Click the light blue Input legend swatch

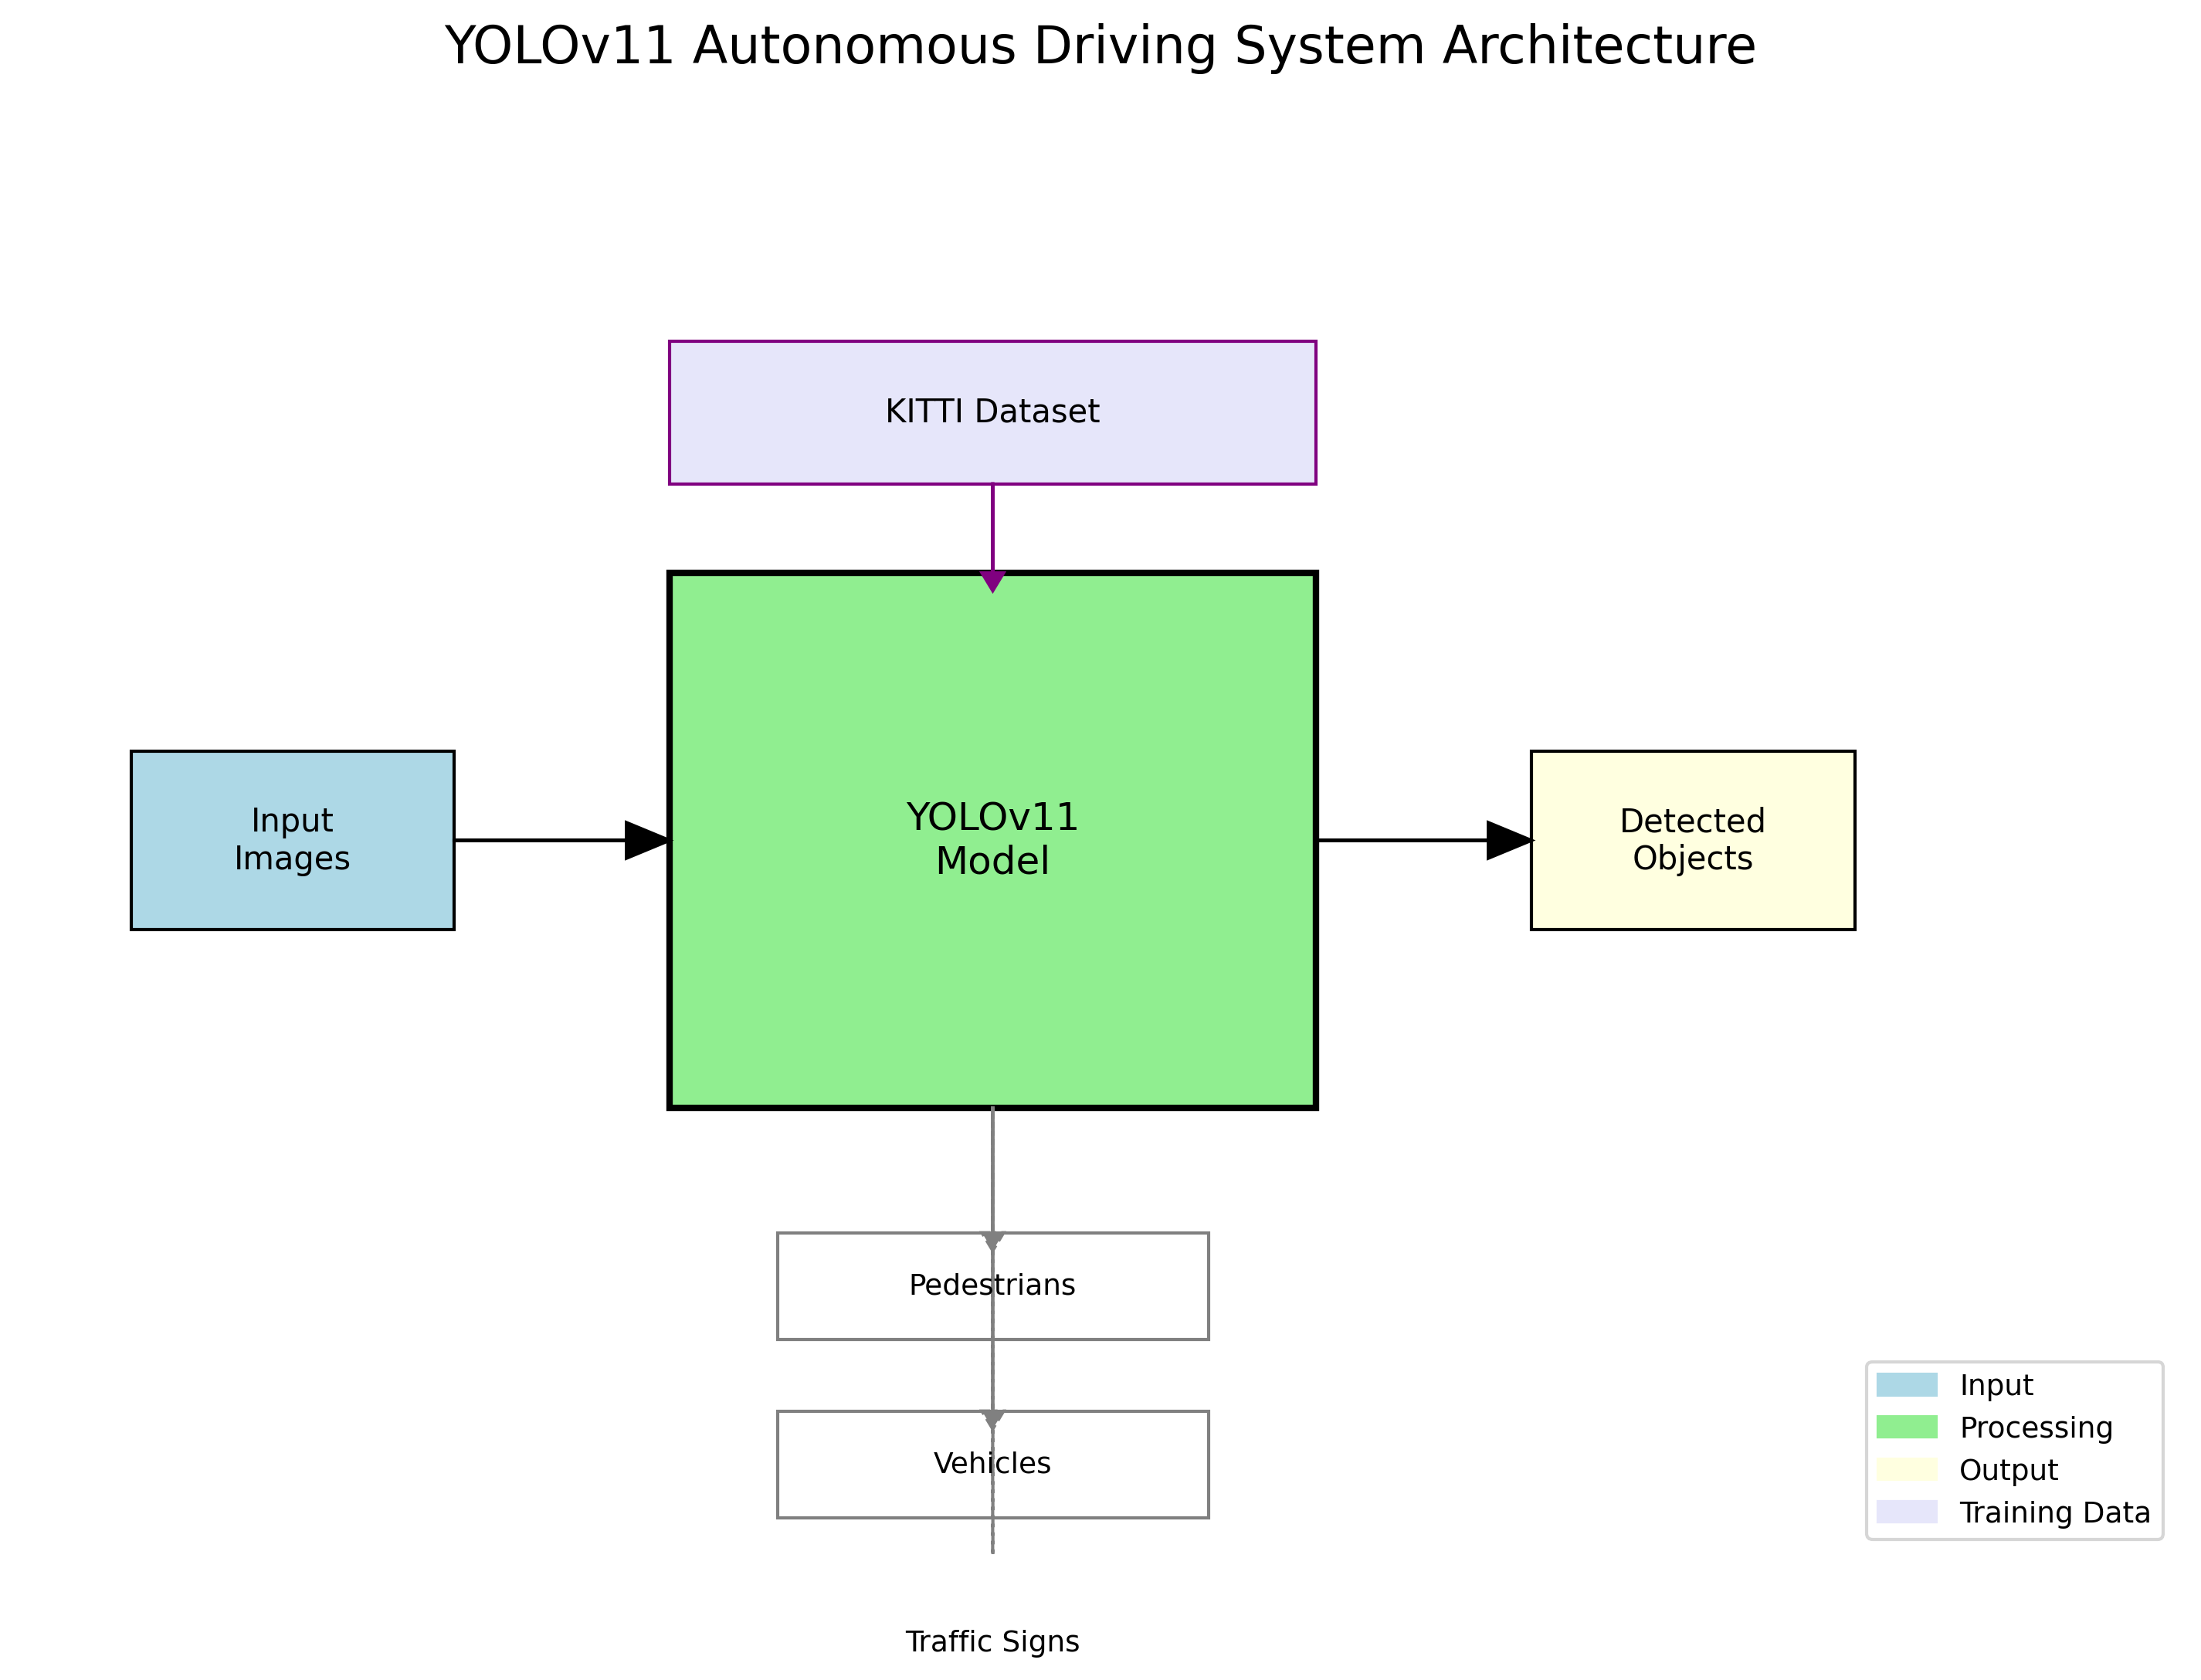[x=1906, y=1385]
